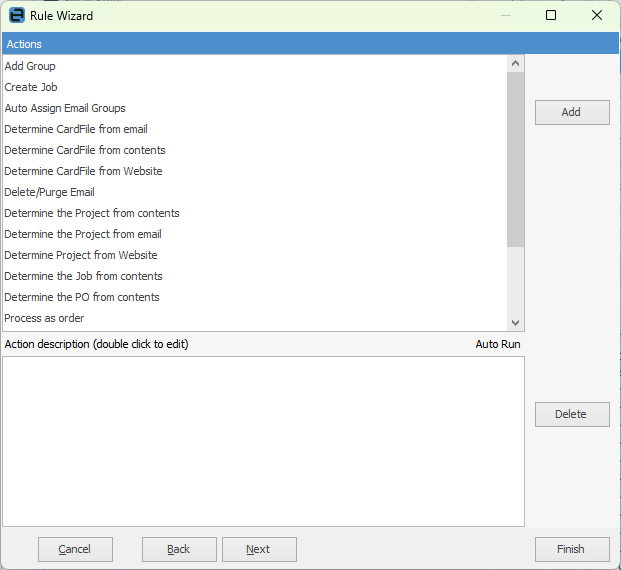Click the Add button

click(x=572, y=112)
